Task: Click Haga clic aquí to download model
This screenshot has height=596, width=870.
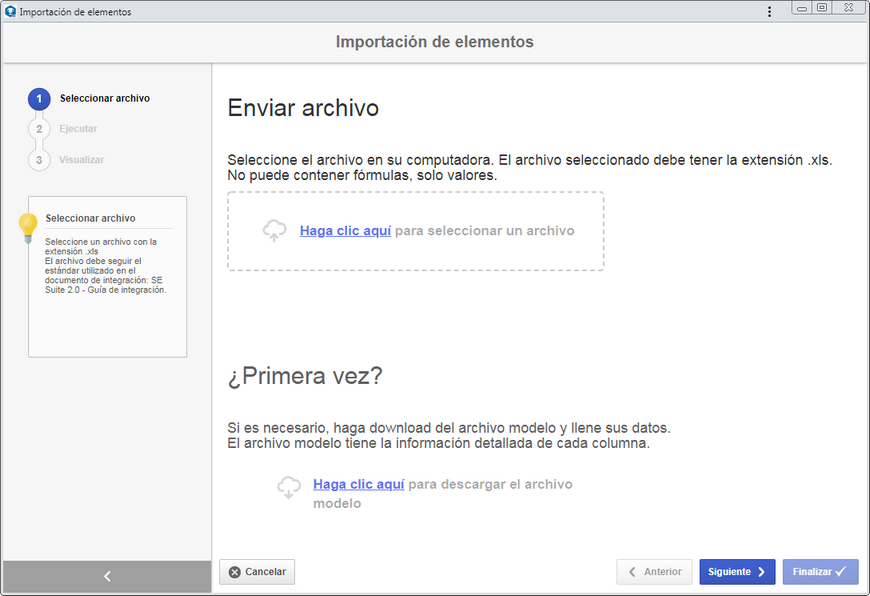Action: click(x=358, y=484)
